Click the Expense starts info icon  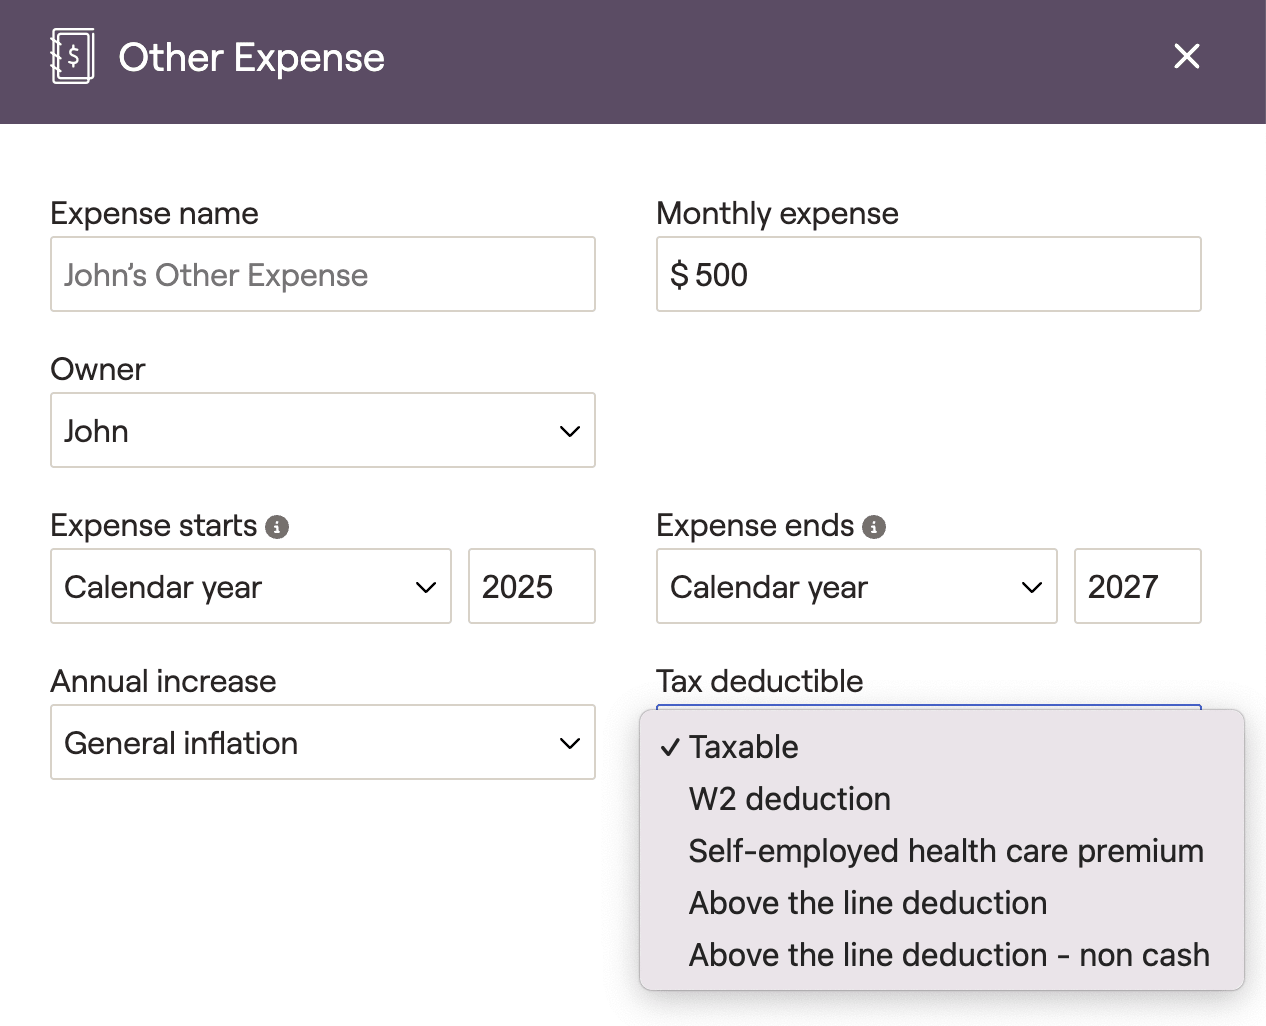point(277,527)
